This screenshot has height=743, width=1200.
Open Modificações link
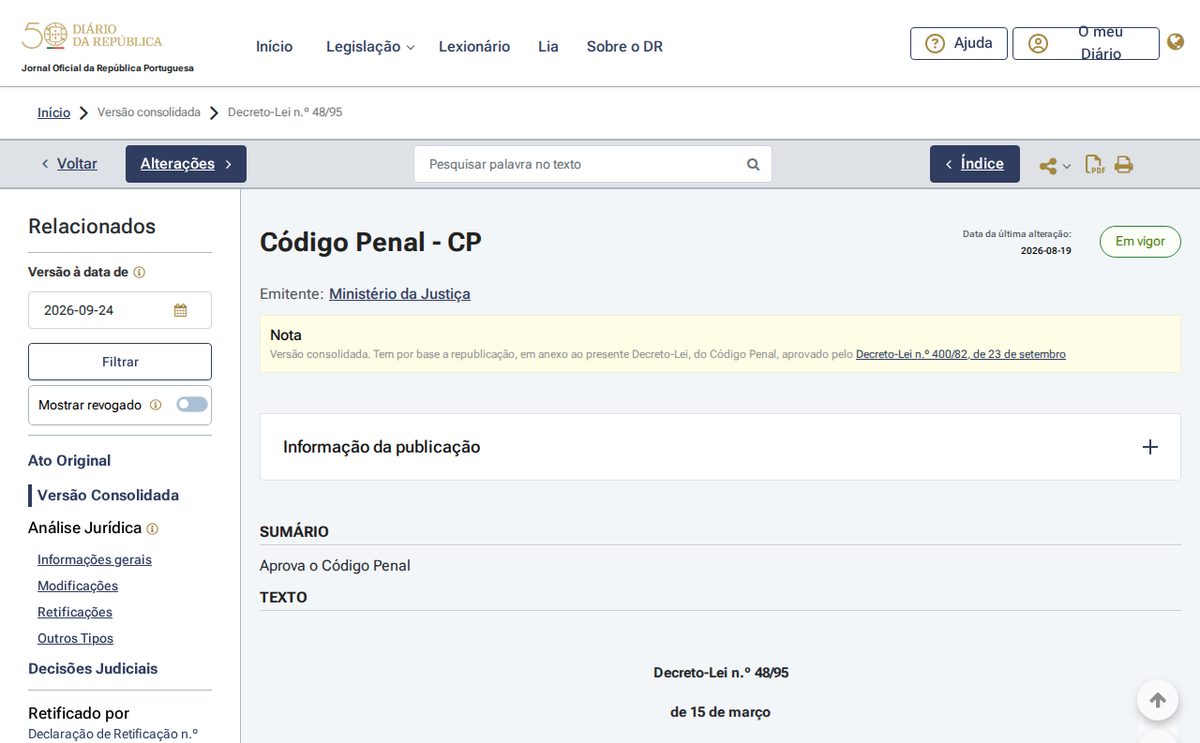(x=77, y=586)
